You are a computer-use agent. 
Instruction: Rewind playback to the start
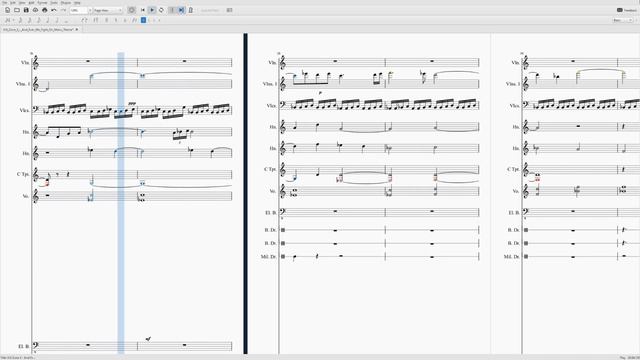tap(142, 10)
